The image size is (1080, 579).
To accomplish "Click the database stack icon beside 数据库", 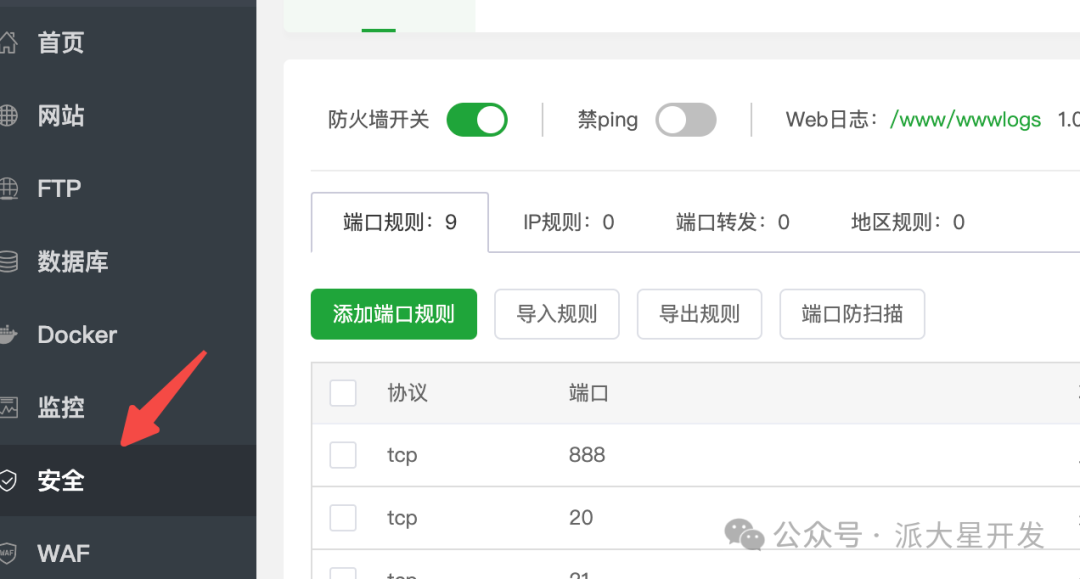I will pos(8,262).
